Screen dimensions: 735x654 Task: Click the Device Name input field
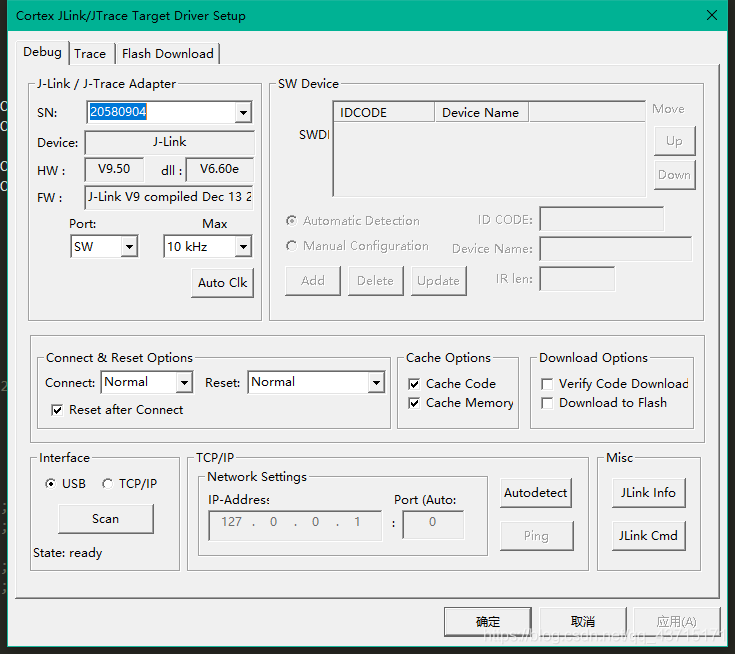[x=616, y=248]
